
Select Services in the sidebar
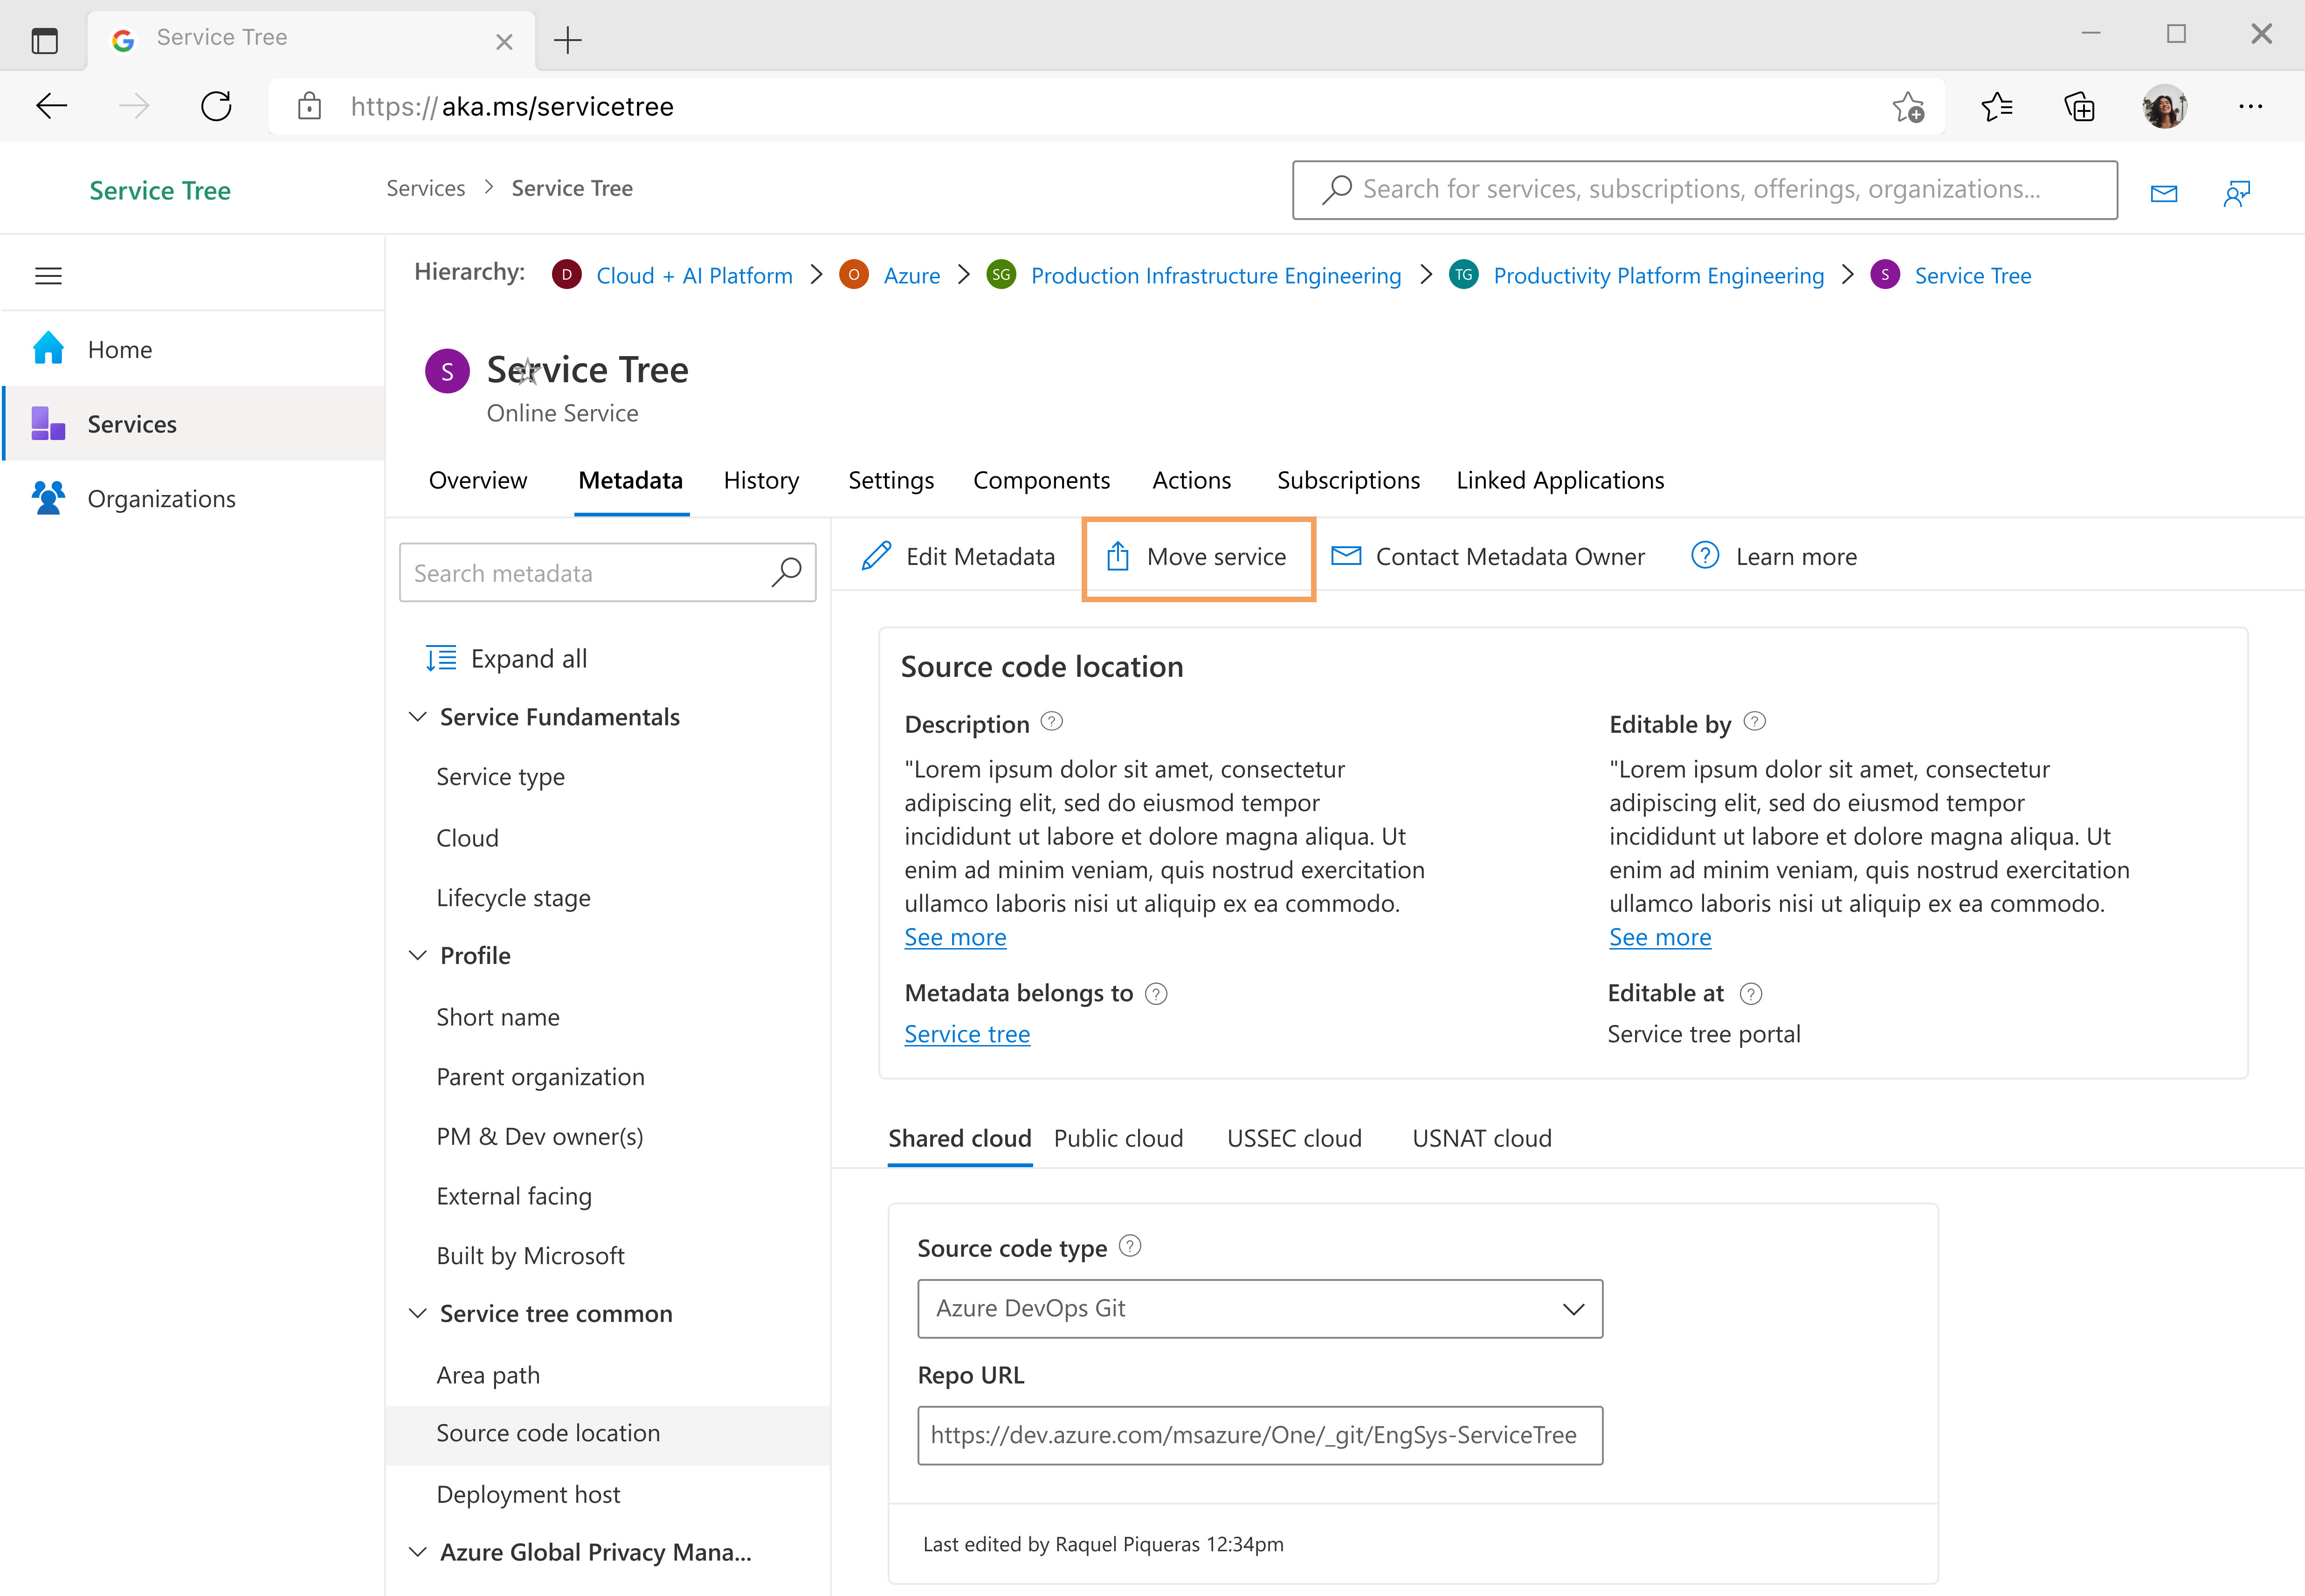(x=193, y=424)
